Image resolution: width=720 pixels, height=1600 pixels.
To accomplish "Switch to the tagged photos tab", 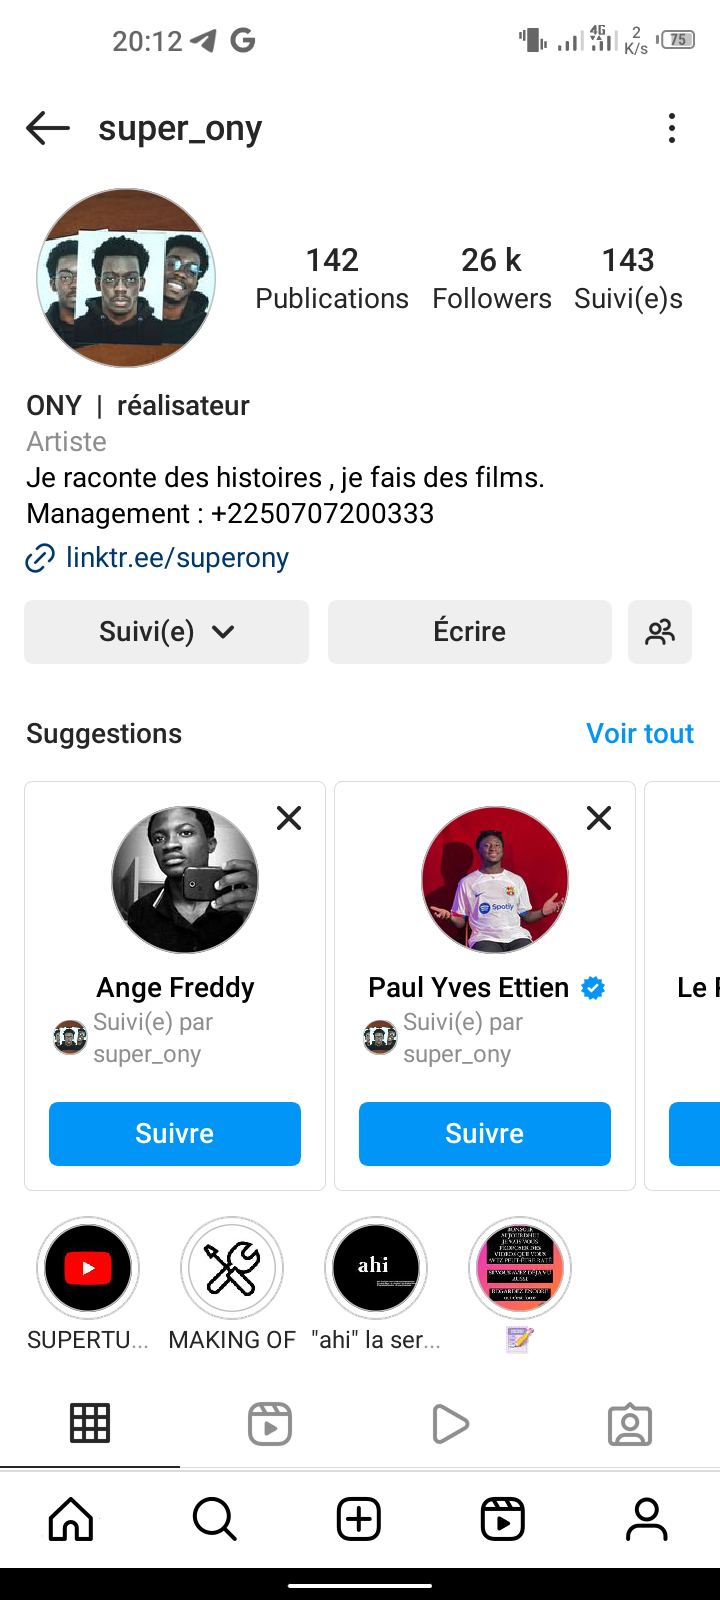I will click(x=630, y=1424).
